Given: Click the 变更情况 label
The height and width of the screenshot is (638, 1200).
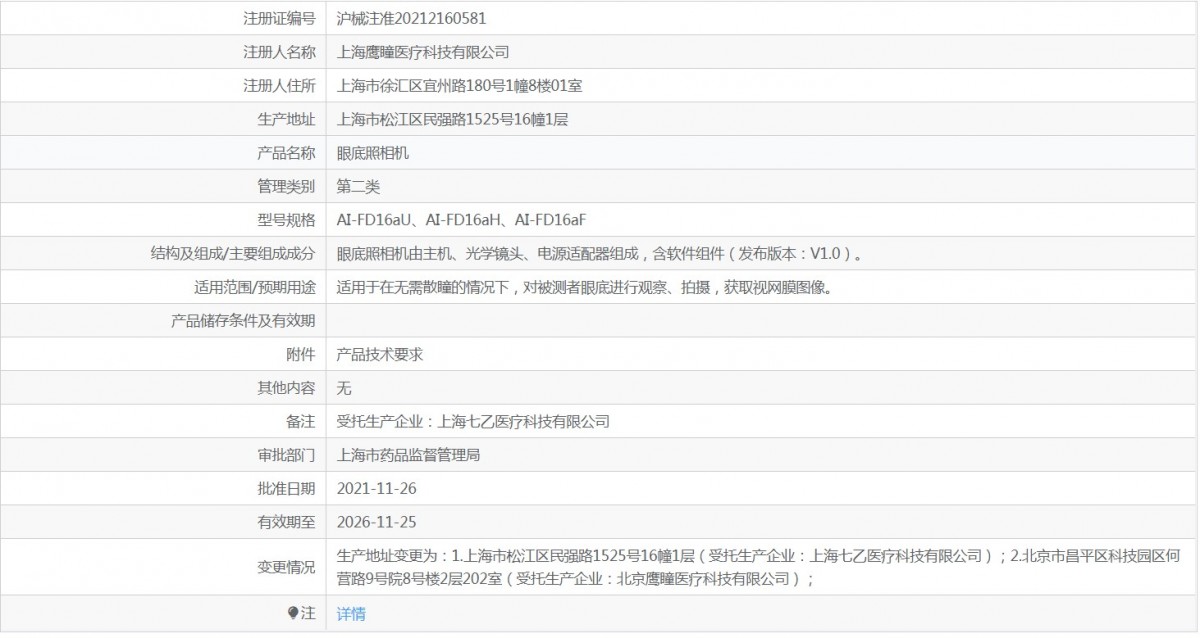Looking at the screenshot, I should [286, 567].
